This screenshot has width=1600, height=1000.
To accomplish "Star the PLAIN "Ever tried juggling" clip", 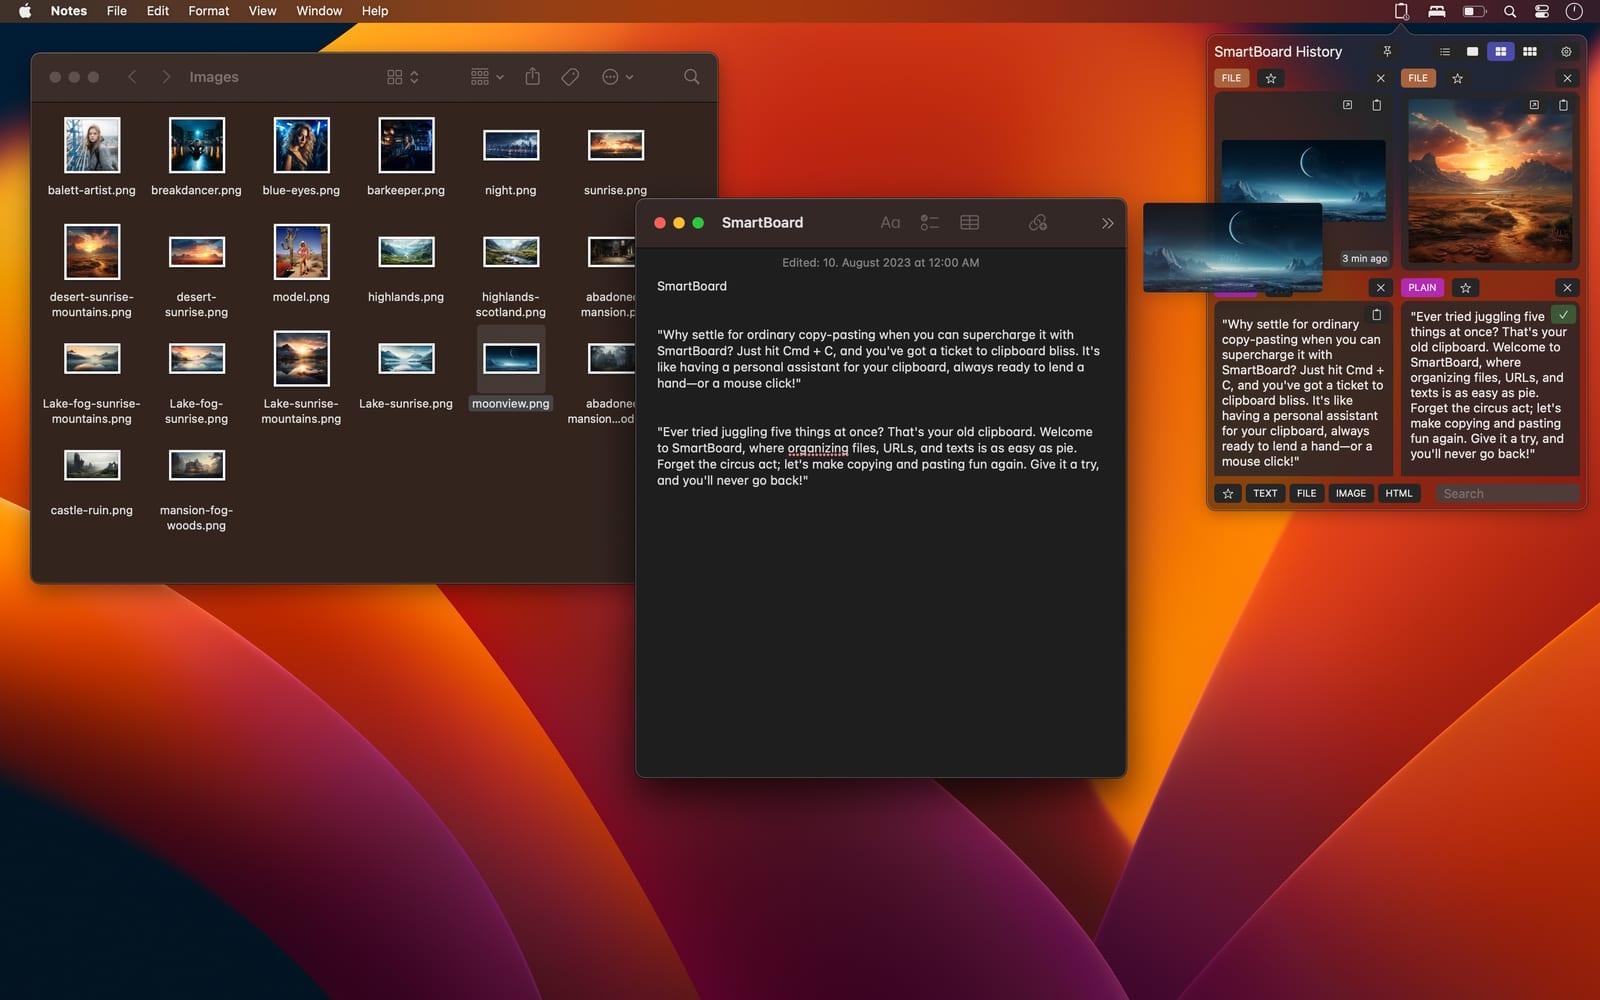I will (1466, 288).
